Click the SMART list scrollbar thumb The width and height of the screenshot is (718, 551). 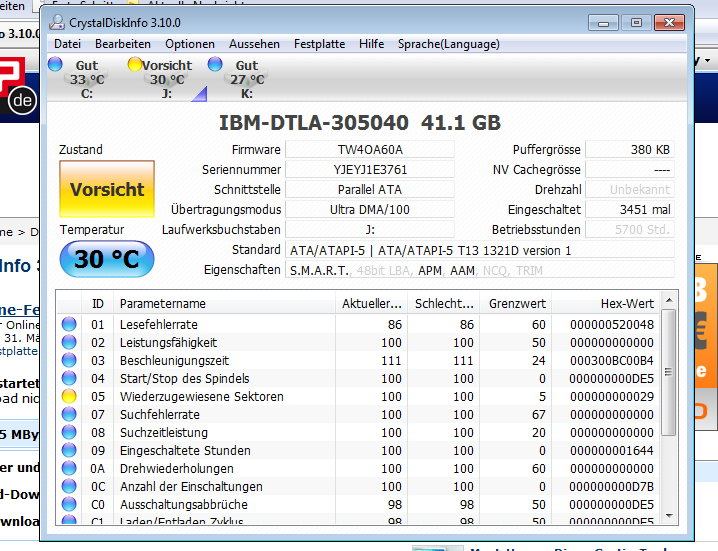(x=669, y=372)
